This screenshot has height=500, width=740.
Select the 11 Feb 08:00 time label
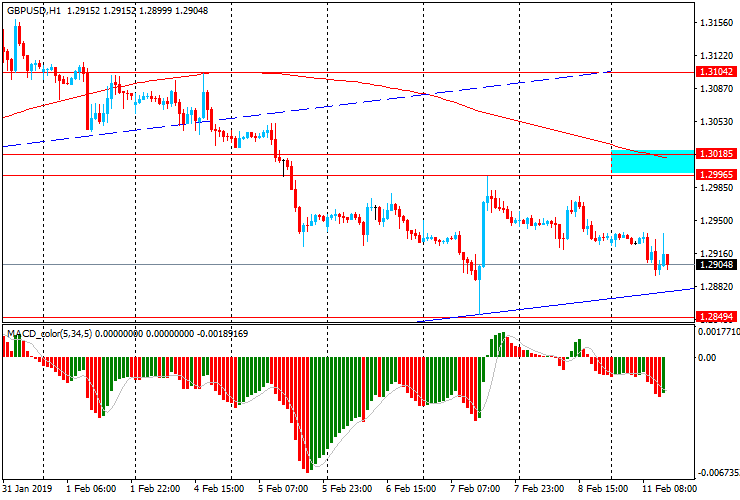click(667, 489)
